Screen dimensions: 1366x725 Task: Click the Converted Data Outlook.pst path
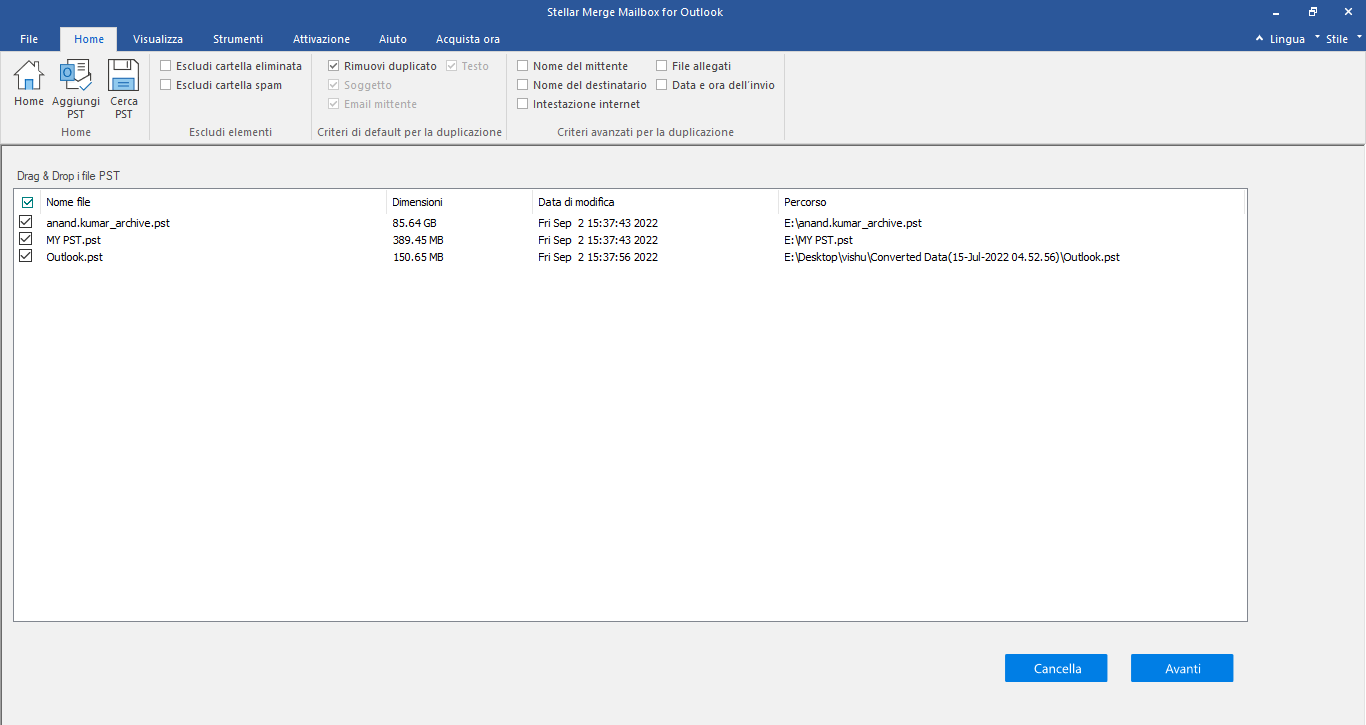click(x=952, y=257)
